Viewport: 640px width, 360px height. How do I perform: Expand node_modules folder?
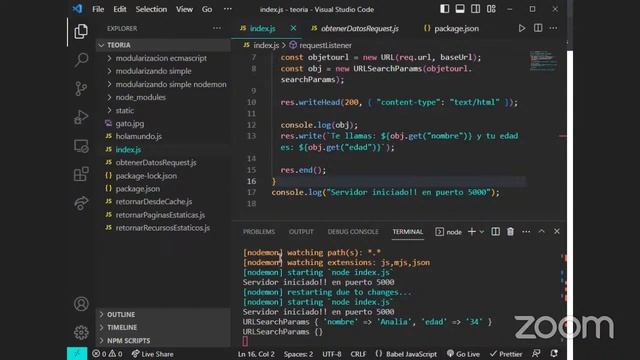163,97
